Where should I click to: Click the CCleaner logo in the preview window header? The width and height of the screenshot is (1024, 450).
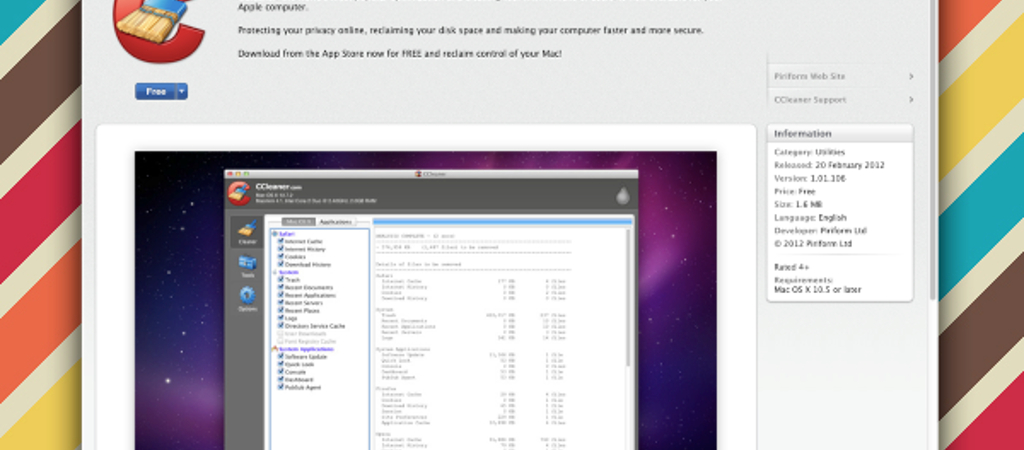click(x=239, y=193)
